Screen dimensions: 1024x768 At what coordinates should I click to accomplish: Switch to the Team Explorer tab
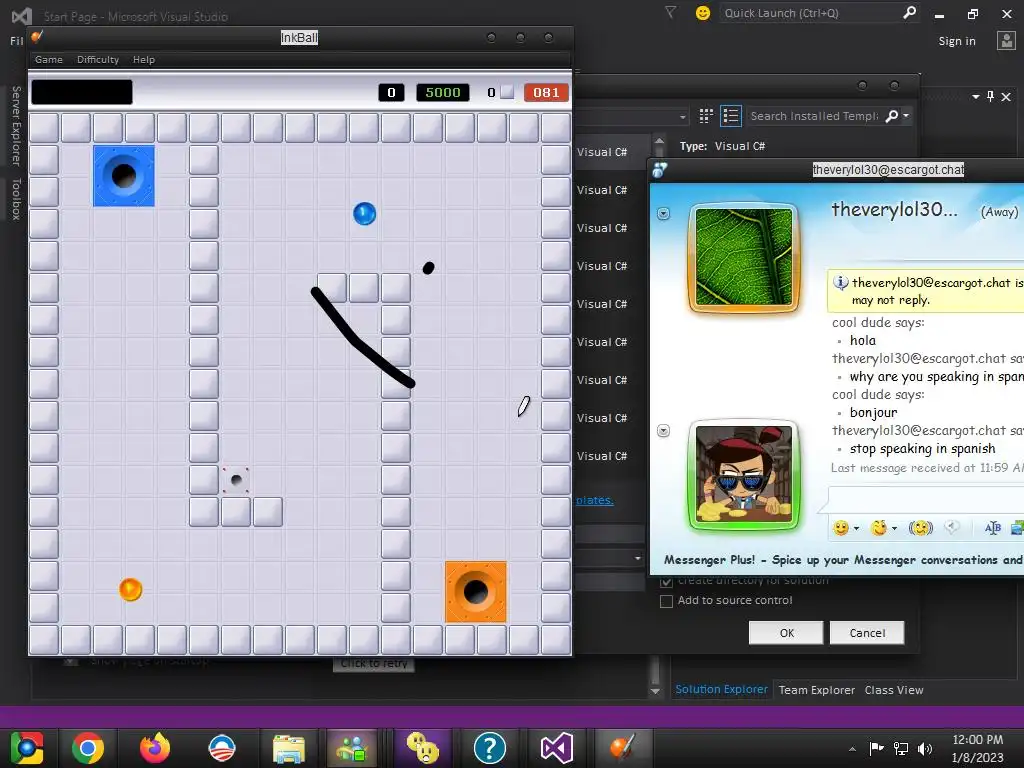(x=816, y=690)
